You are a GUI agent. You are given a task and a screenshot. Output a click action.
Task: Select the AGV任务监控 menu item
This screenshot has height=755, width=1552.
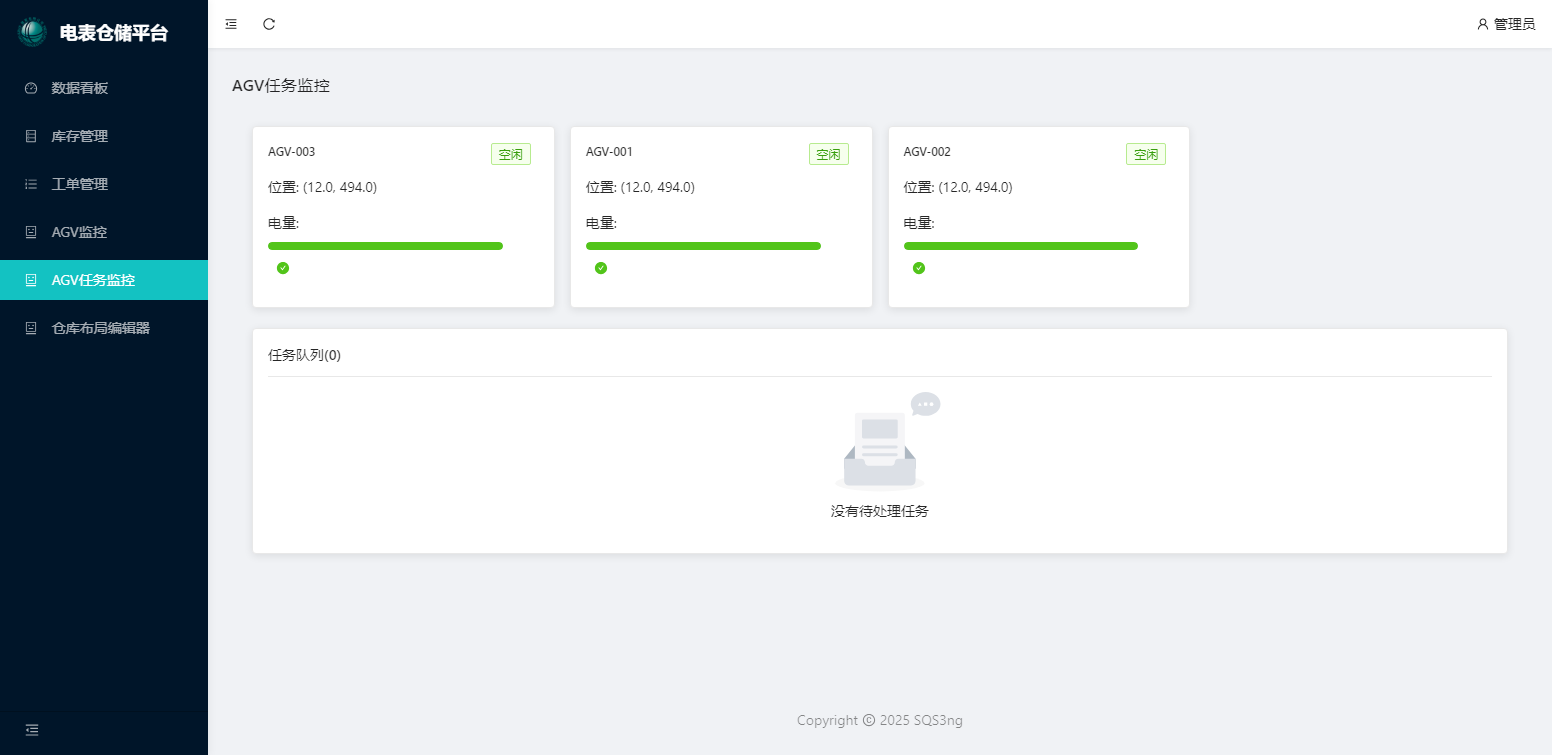click(x=93, y=280)
